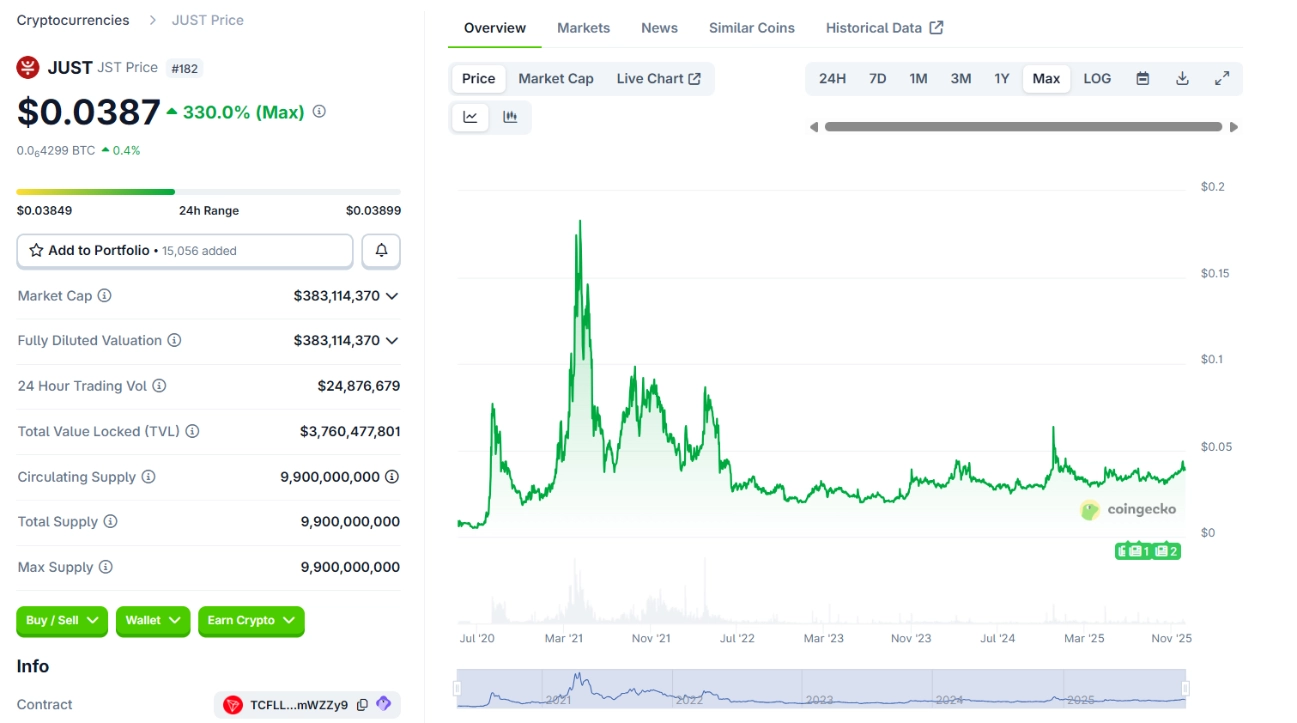The height and width of the screenshot is (723, 1297).
Task: Switch to the Markets tab
Action: [x=583, y=28]
